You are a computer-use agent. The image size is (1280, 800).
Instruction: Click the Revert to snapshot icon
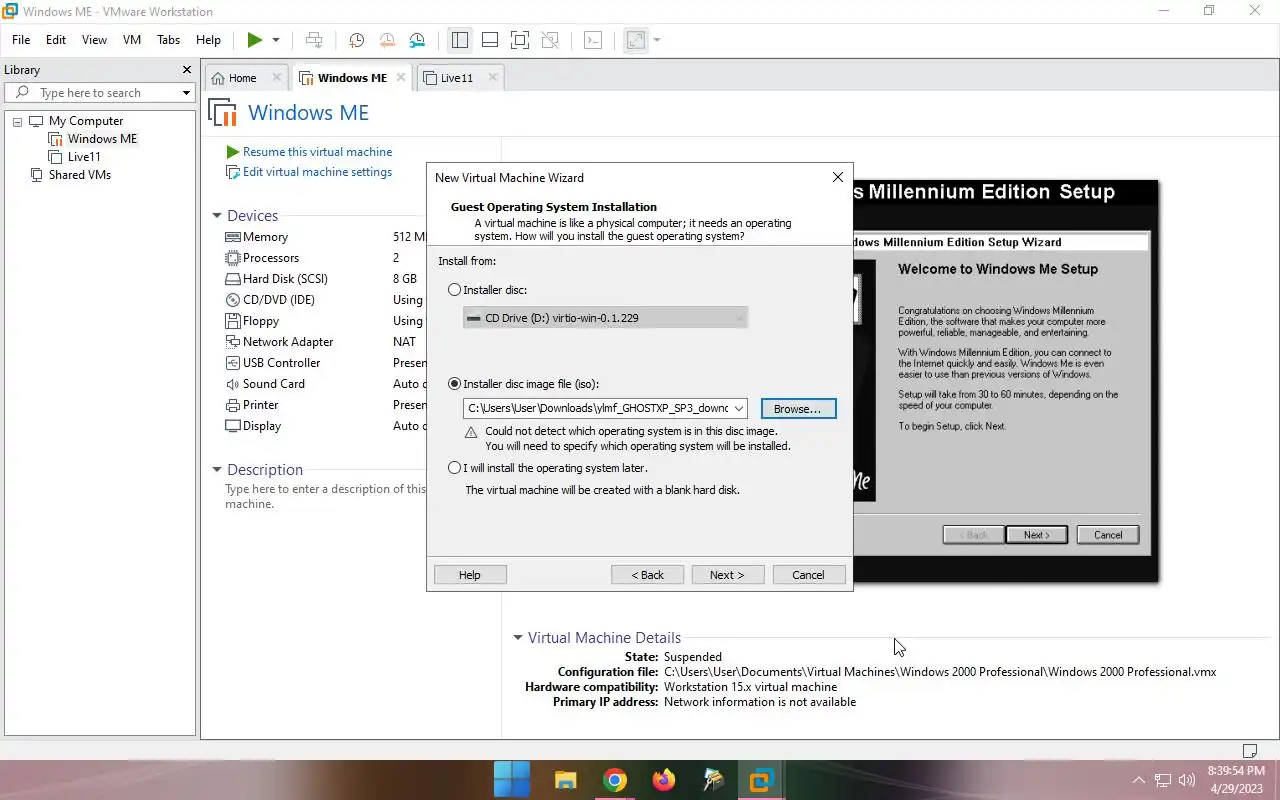(x=387, y=40)
